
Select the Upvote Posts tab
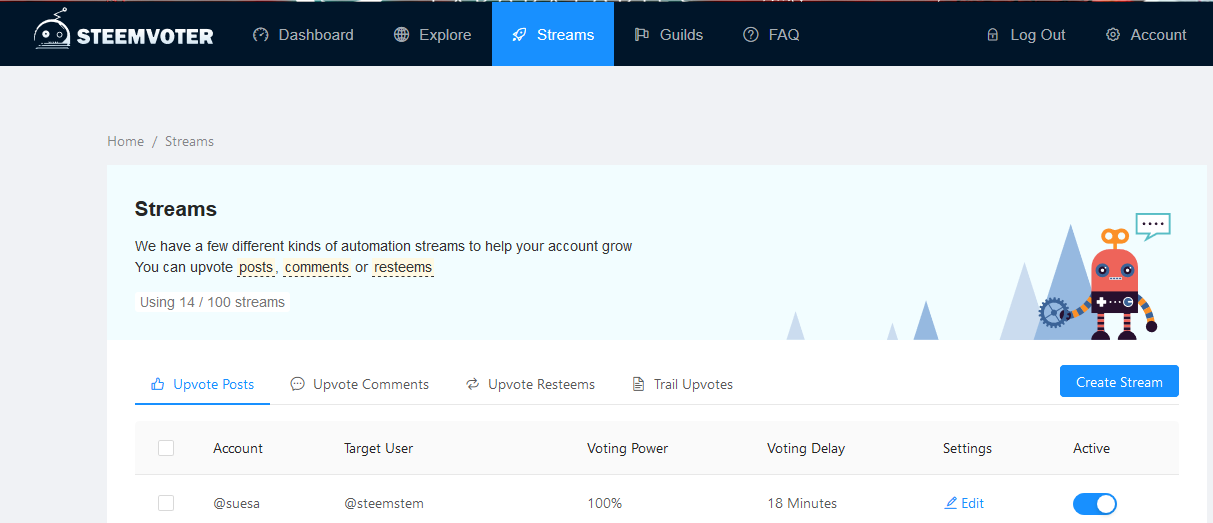[202, 384]
